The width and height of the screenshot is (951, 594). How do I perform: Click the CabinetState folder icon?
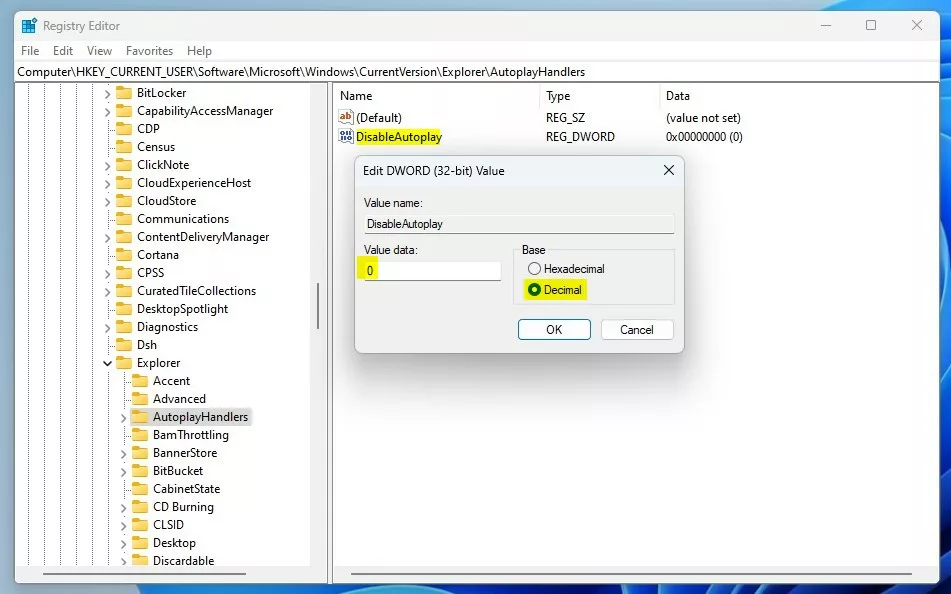[x=139, y=488]
